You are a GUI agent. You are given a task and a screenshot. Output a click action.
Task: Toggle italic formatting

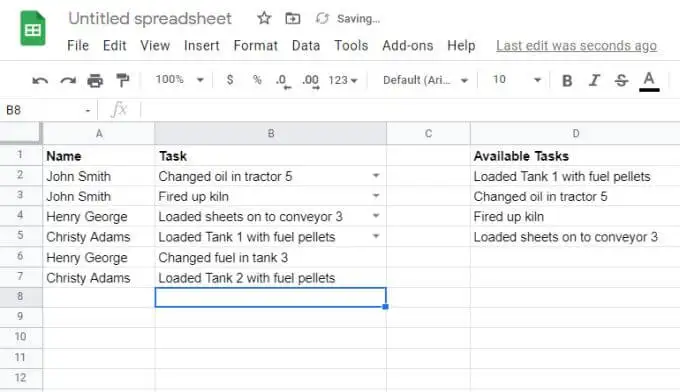[x=594, y=80]
